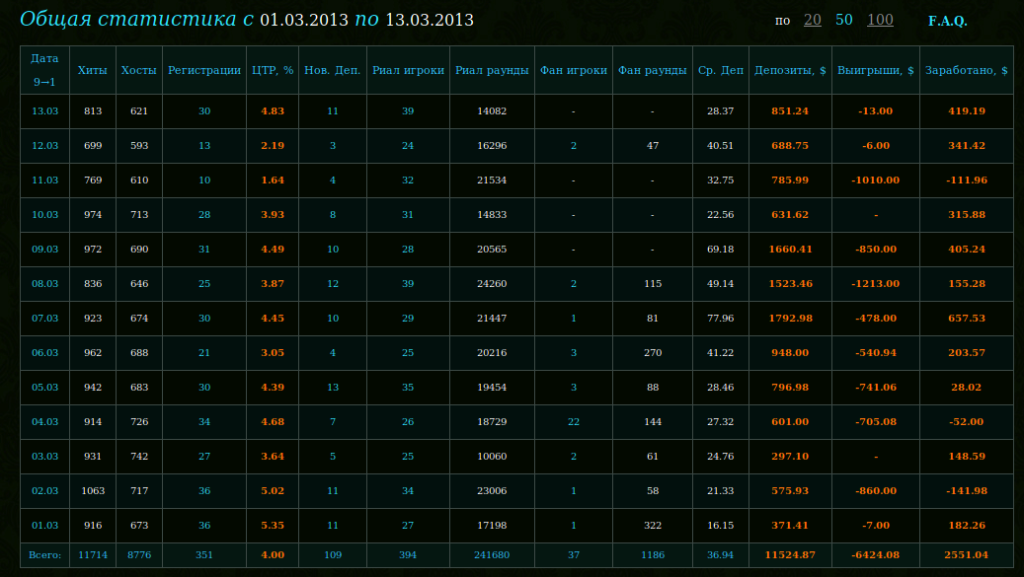The image size is (1024, 577).
Task: Click the Ср. Деп column header
Action: tap(720, 70)
